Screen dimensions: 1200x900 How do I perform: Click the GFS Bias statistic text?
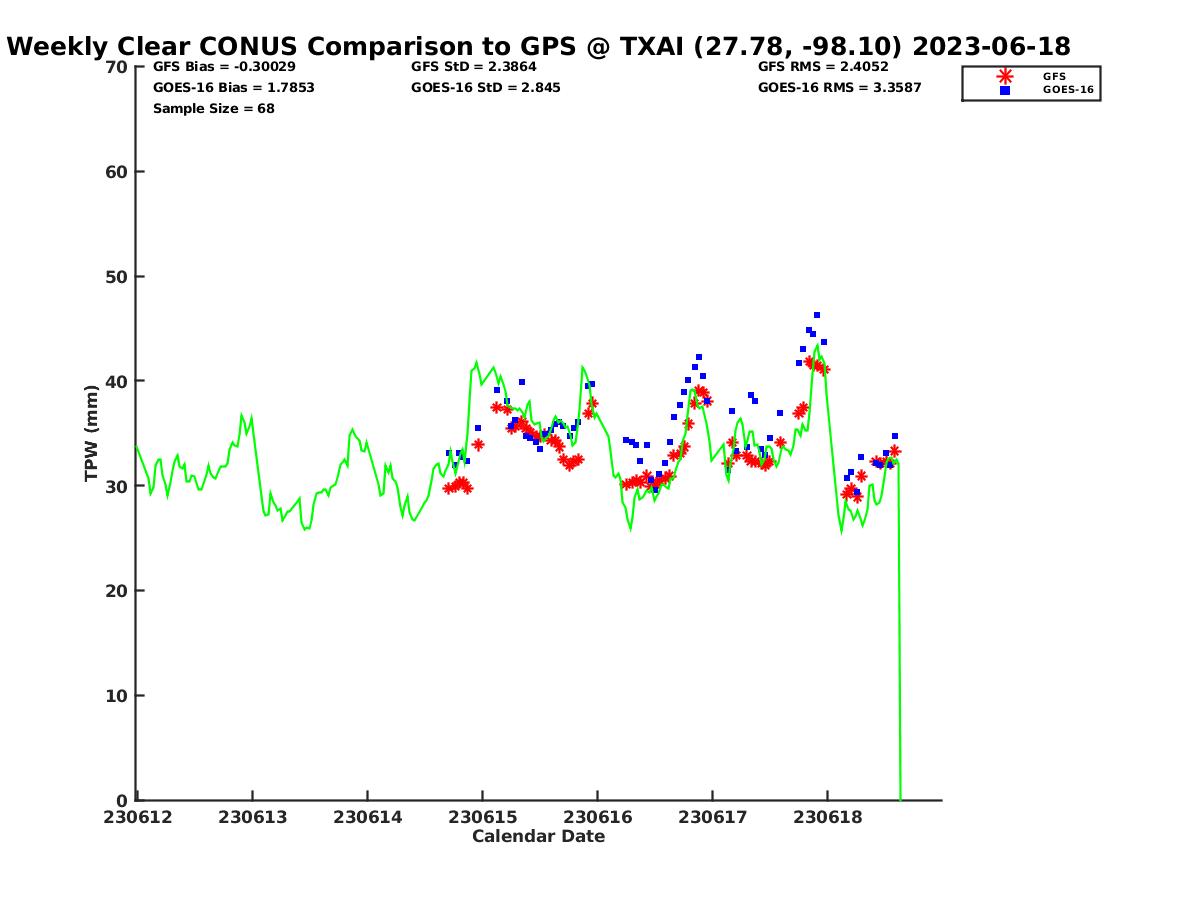click(x=224, y=67)
